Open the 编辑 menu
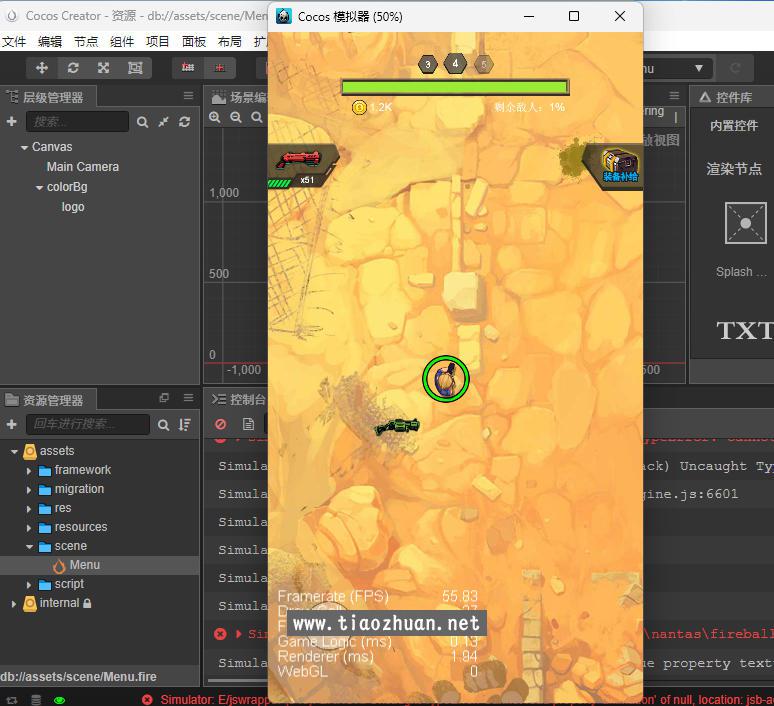Screen dimensions: 774x706 click(50, 41)
